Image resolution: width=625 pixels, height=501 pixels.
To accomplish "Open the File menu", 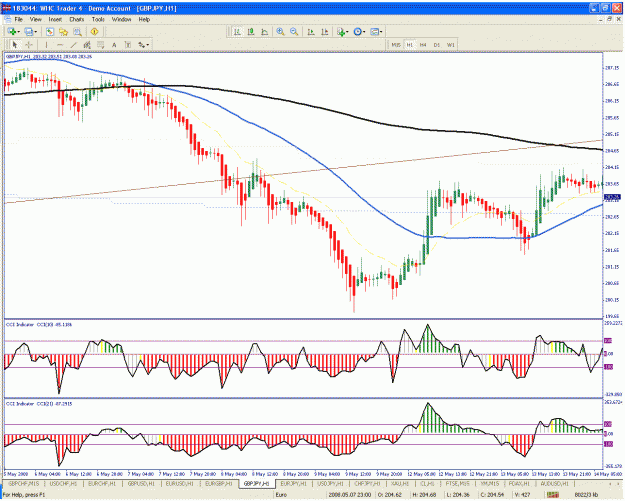I will pyautogui.click(x=18, y=19).
